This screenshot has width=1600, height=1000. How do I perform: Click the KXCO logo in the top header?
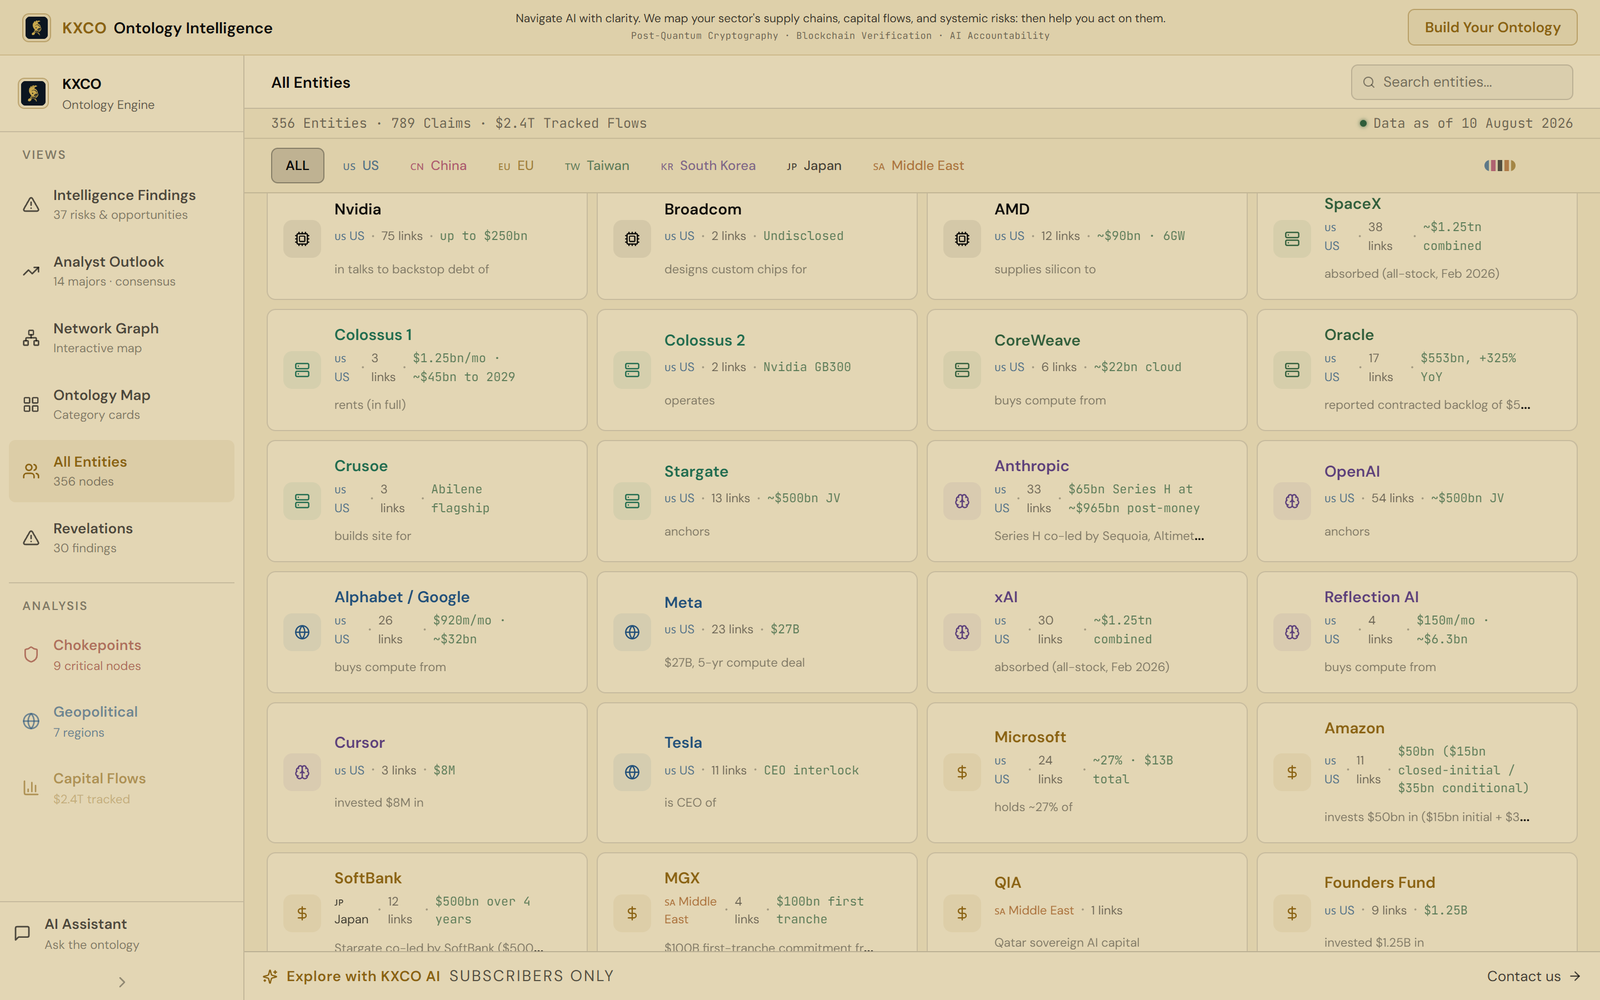(x=37, y=28)
